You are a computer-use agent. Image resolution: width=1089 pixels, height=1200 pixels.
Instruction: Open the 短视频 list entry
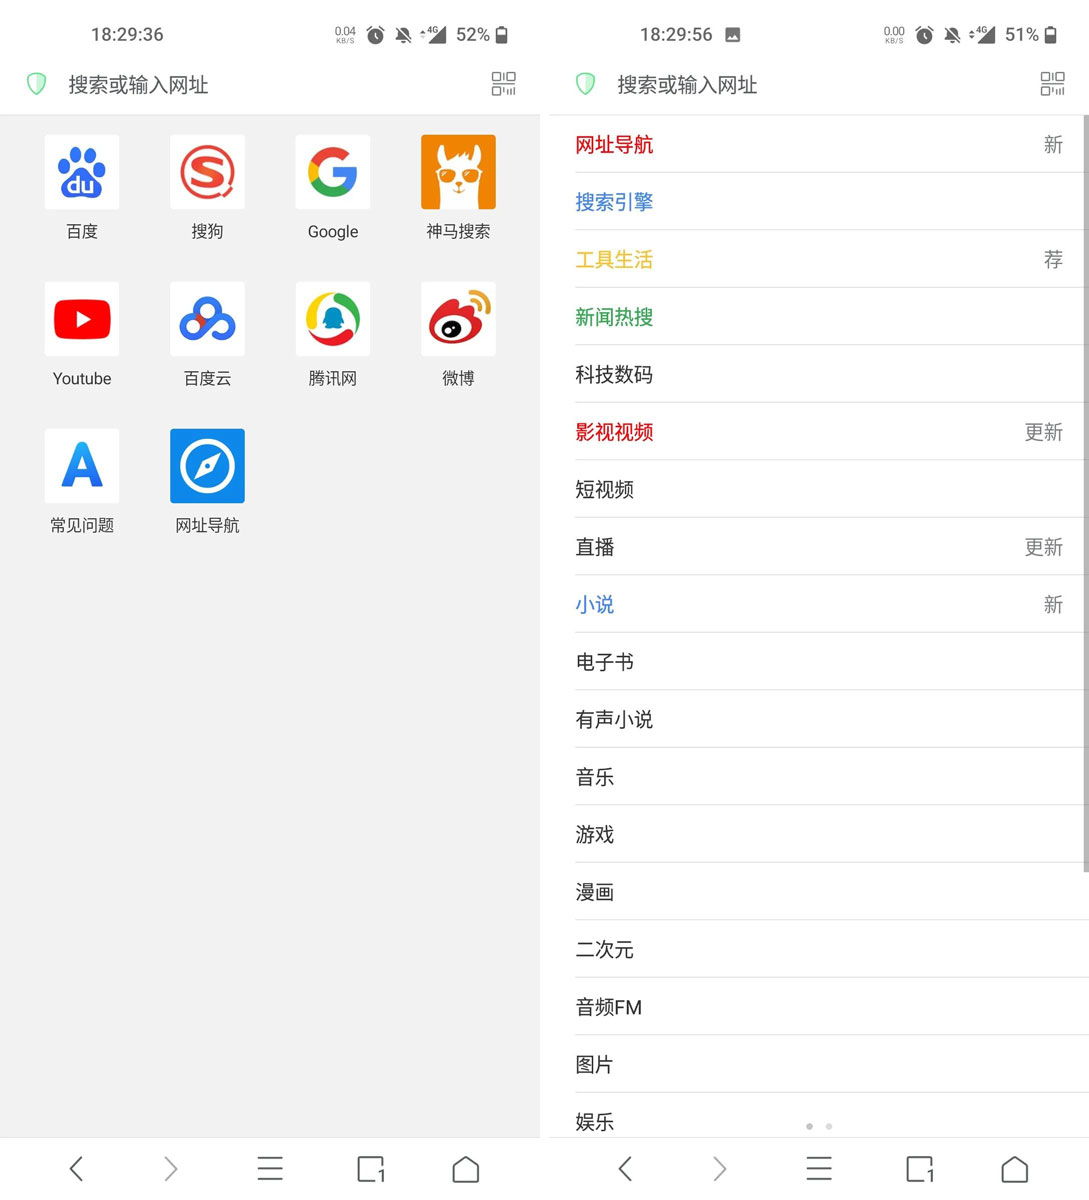click(819, 489)
